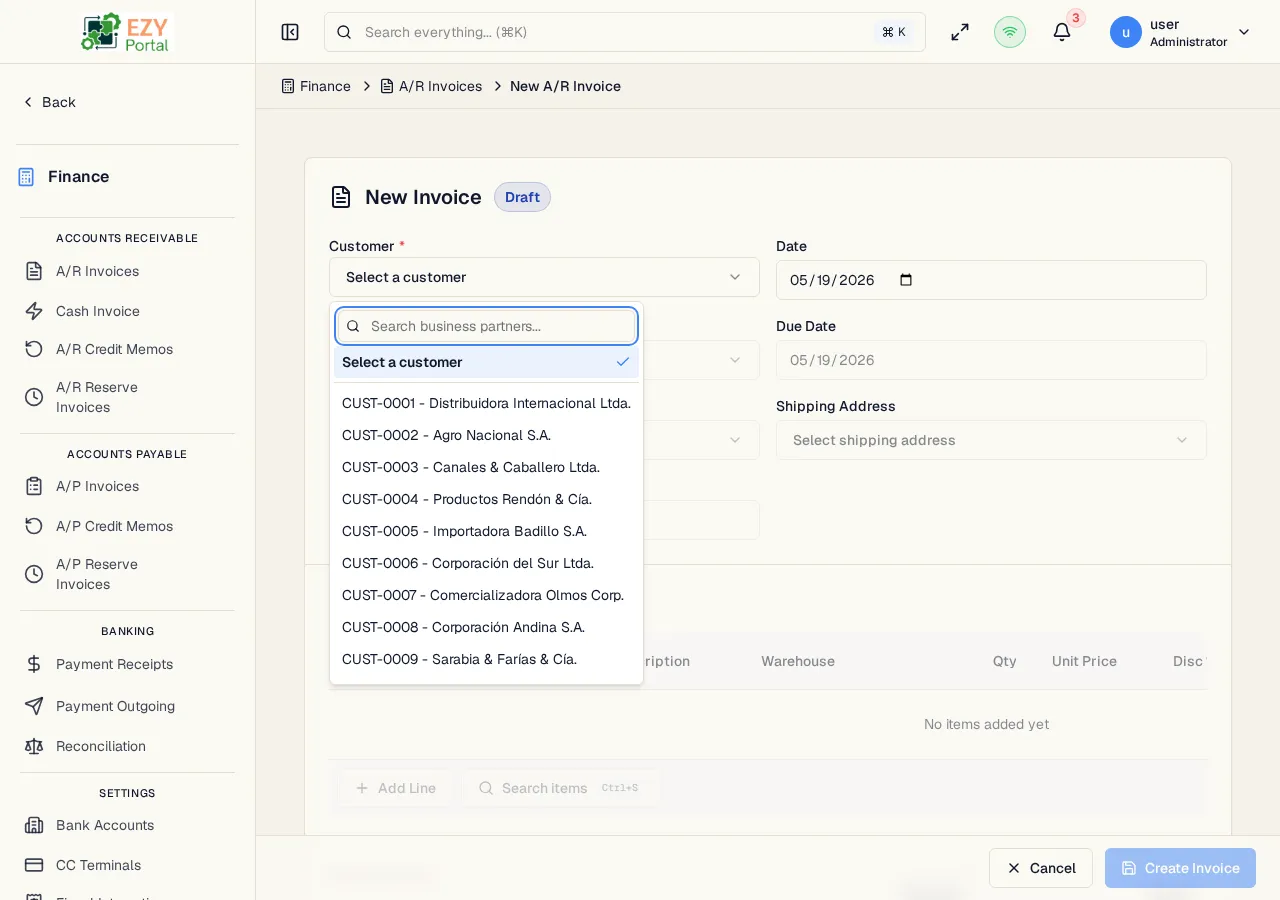Click the Finance calculator icon in sidebar header
1280x900 pixels.
pos(27,177)
